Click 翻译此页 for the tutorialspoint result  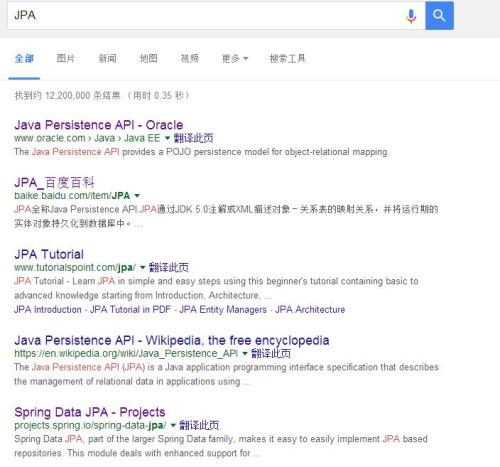[x=169, y=267]
